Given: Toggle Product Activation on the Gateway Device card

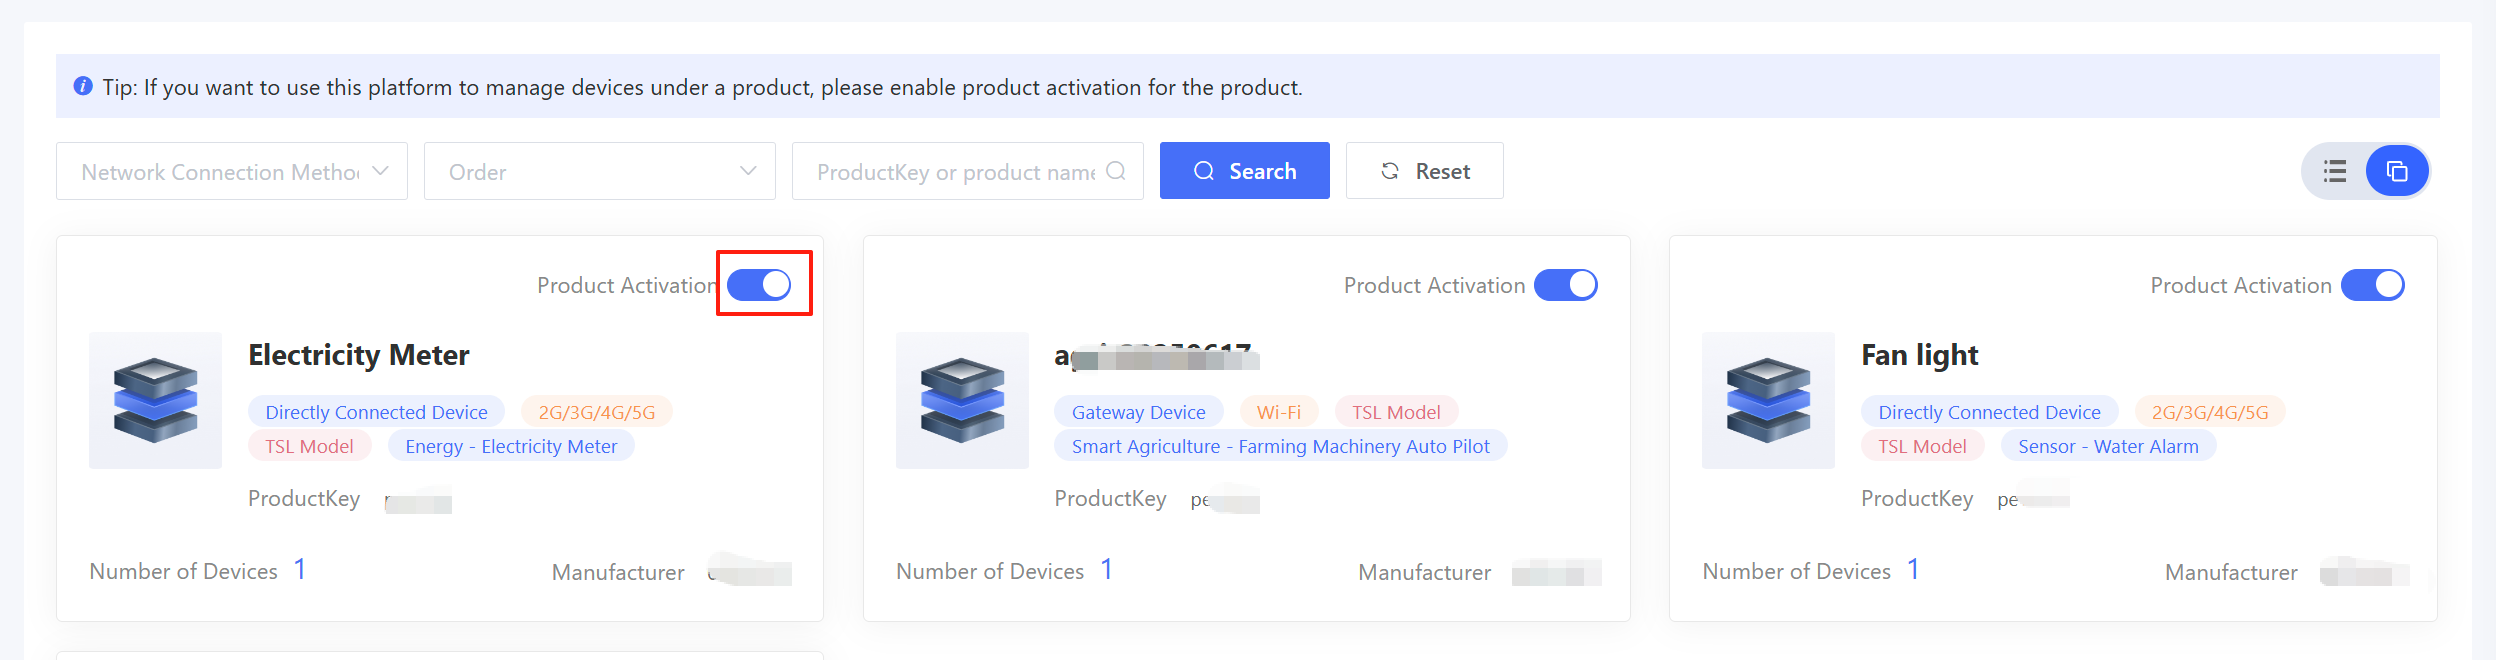Looking at the screenshot, I should click(x=1565, y=285).
